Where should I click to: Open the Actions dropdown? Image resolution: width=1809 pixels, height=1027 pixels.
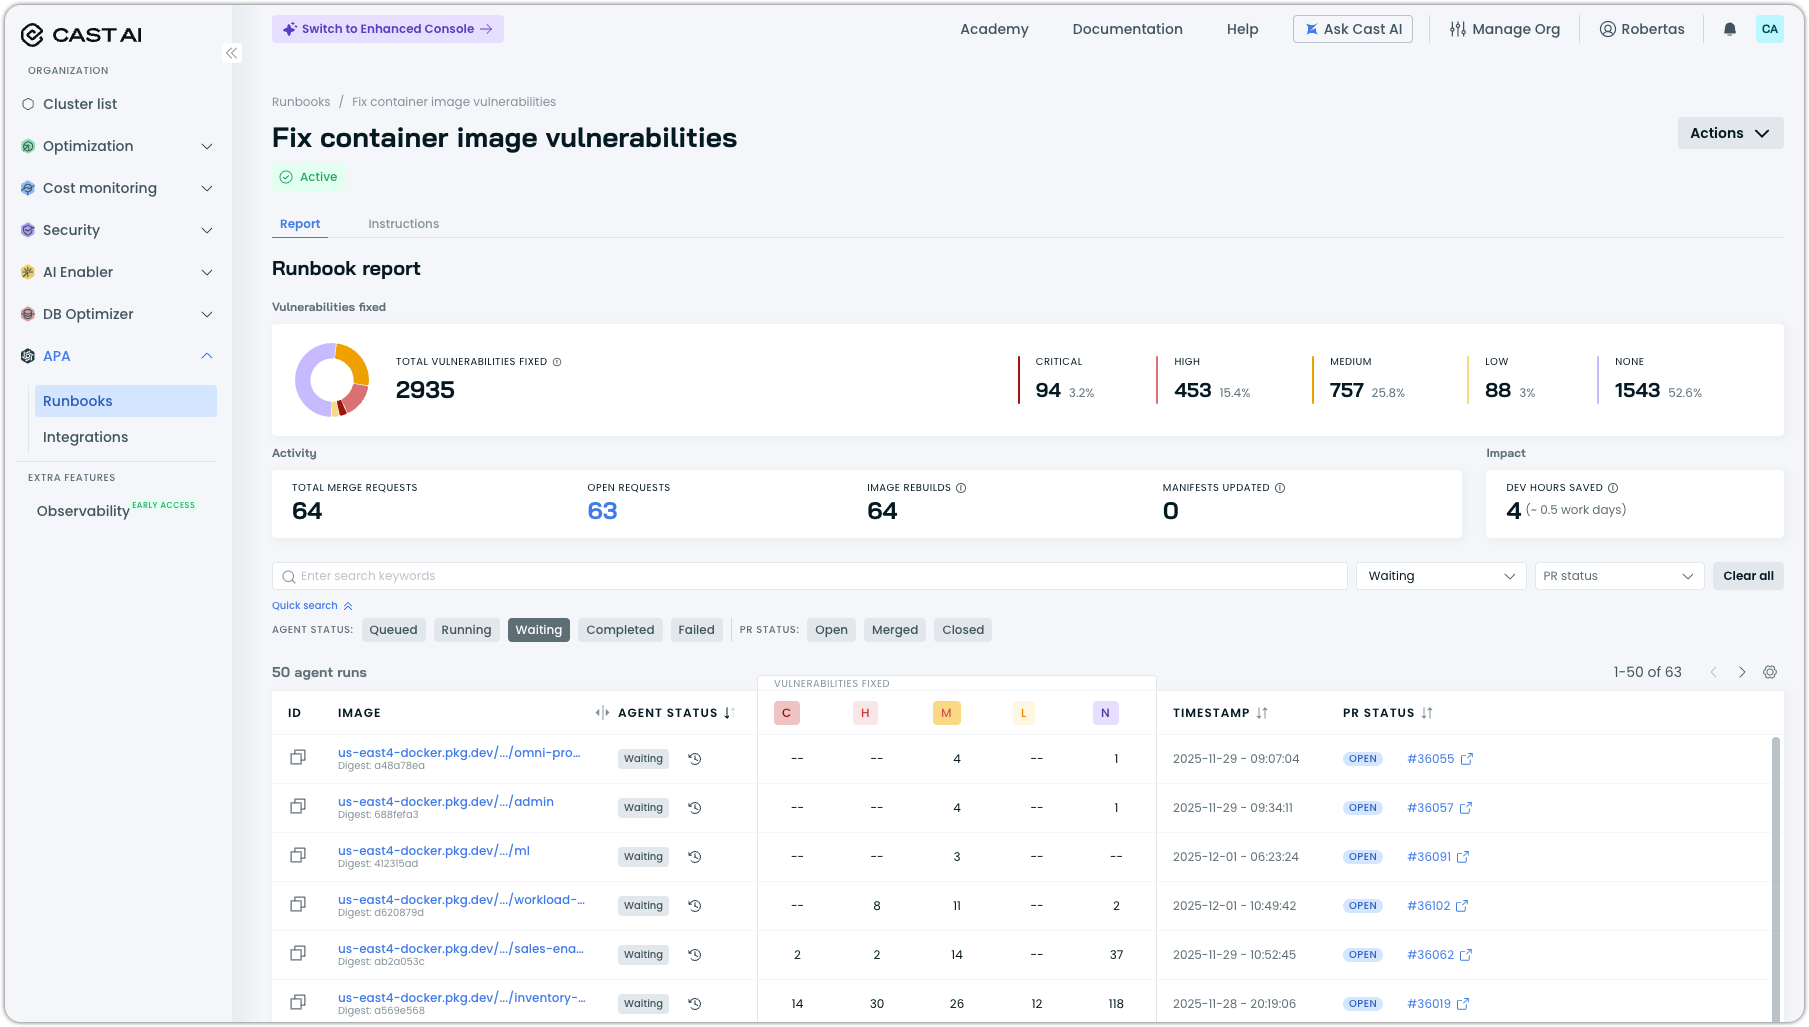tap(1730, 133)
